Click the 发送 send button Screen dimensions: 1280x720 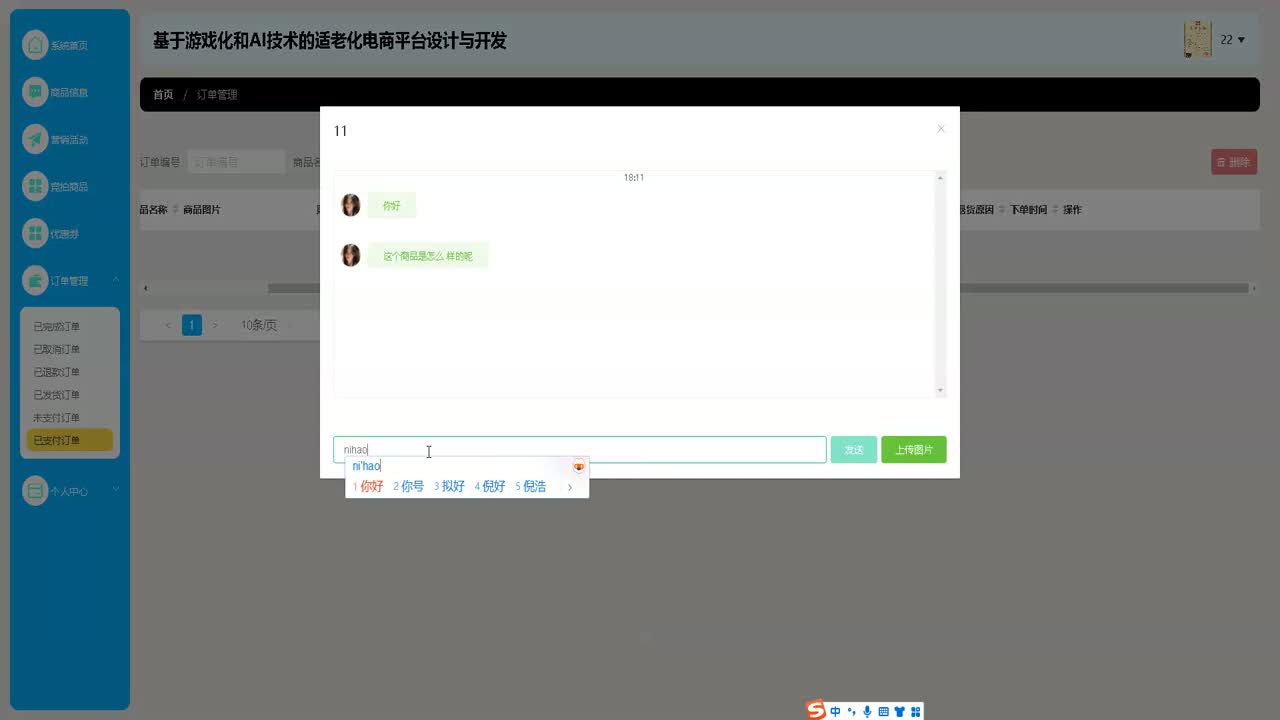(854, 450)
